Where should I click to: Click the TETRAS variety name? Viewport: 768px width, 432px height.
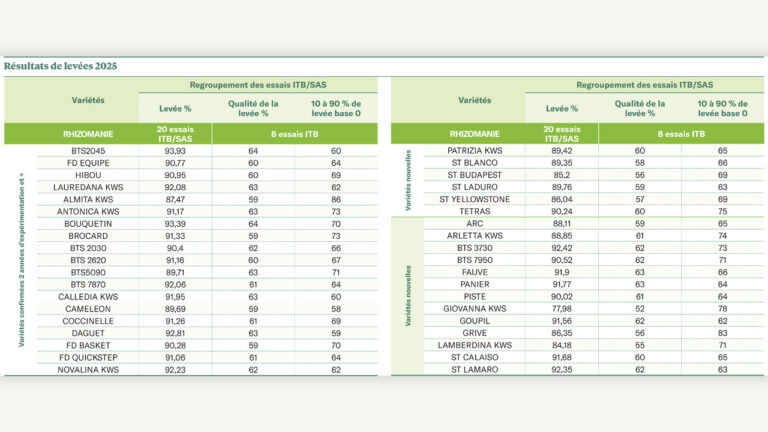click(475, 211)
